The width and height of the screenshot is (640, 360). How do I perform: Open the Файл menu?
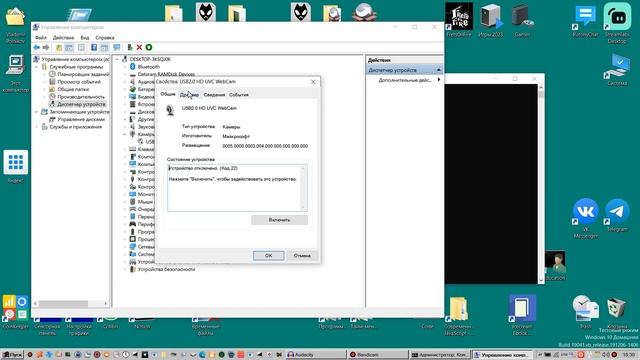41,38
